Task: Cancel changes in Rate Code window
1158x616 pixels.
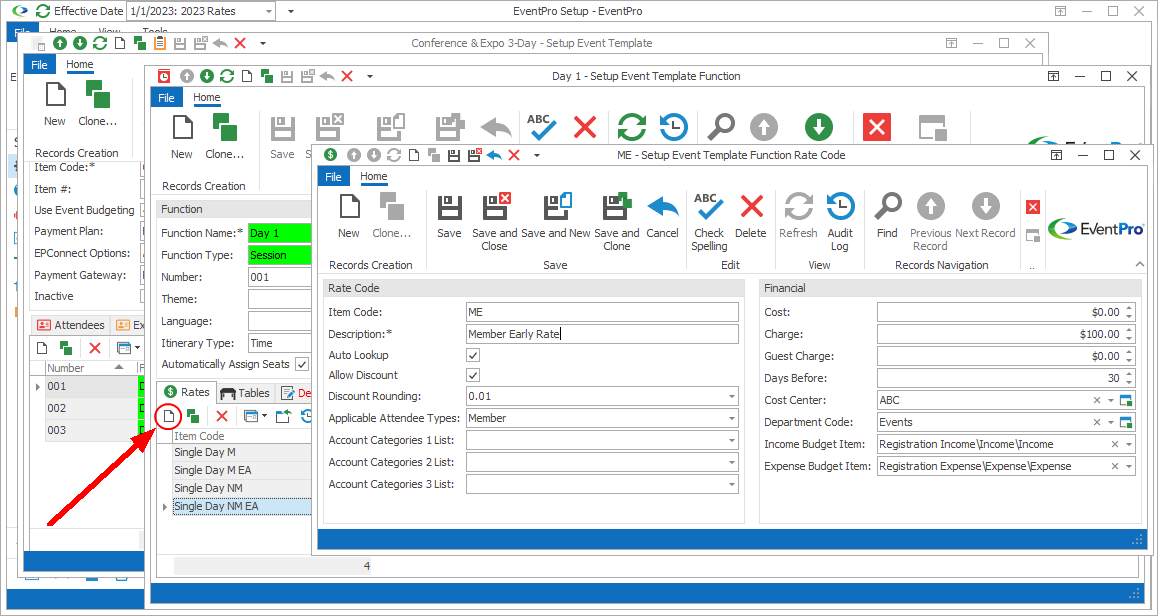Action: 662,216
